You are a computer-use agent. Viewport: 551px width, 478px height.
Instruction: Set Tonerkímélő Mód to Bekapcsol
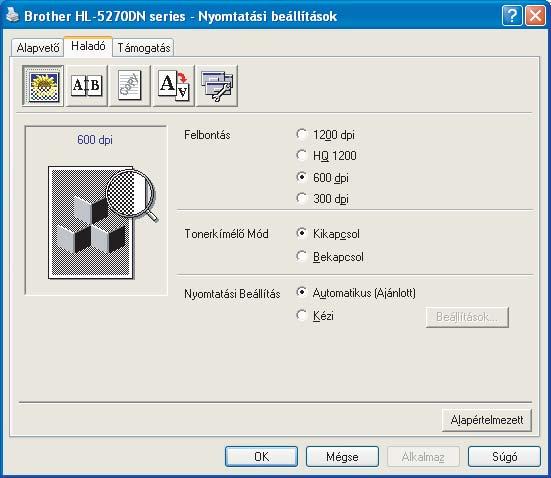click(x=330, y=257)
